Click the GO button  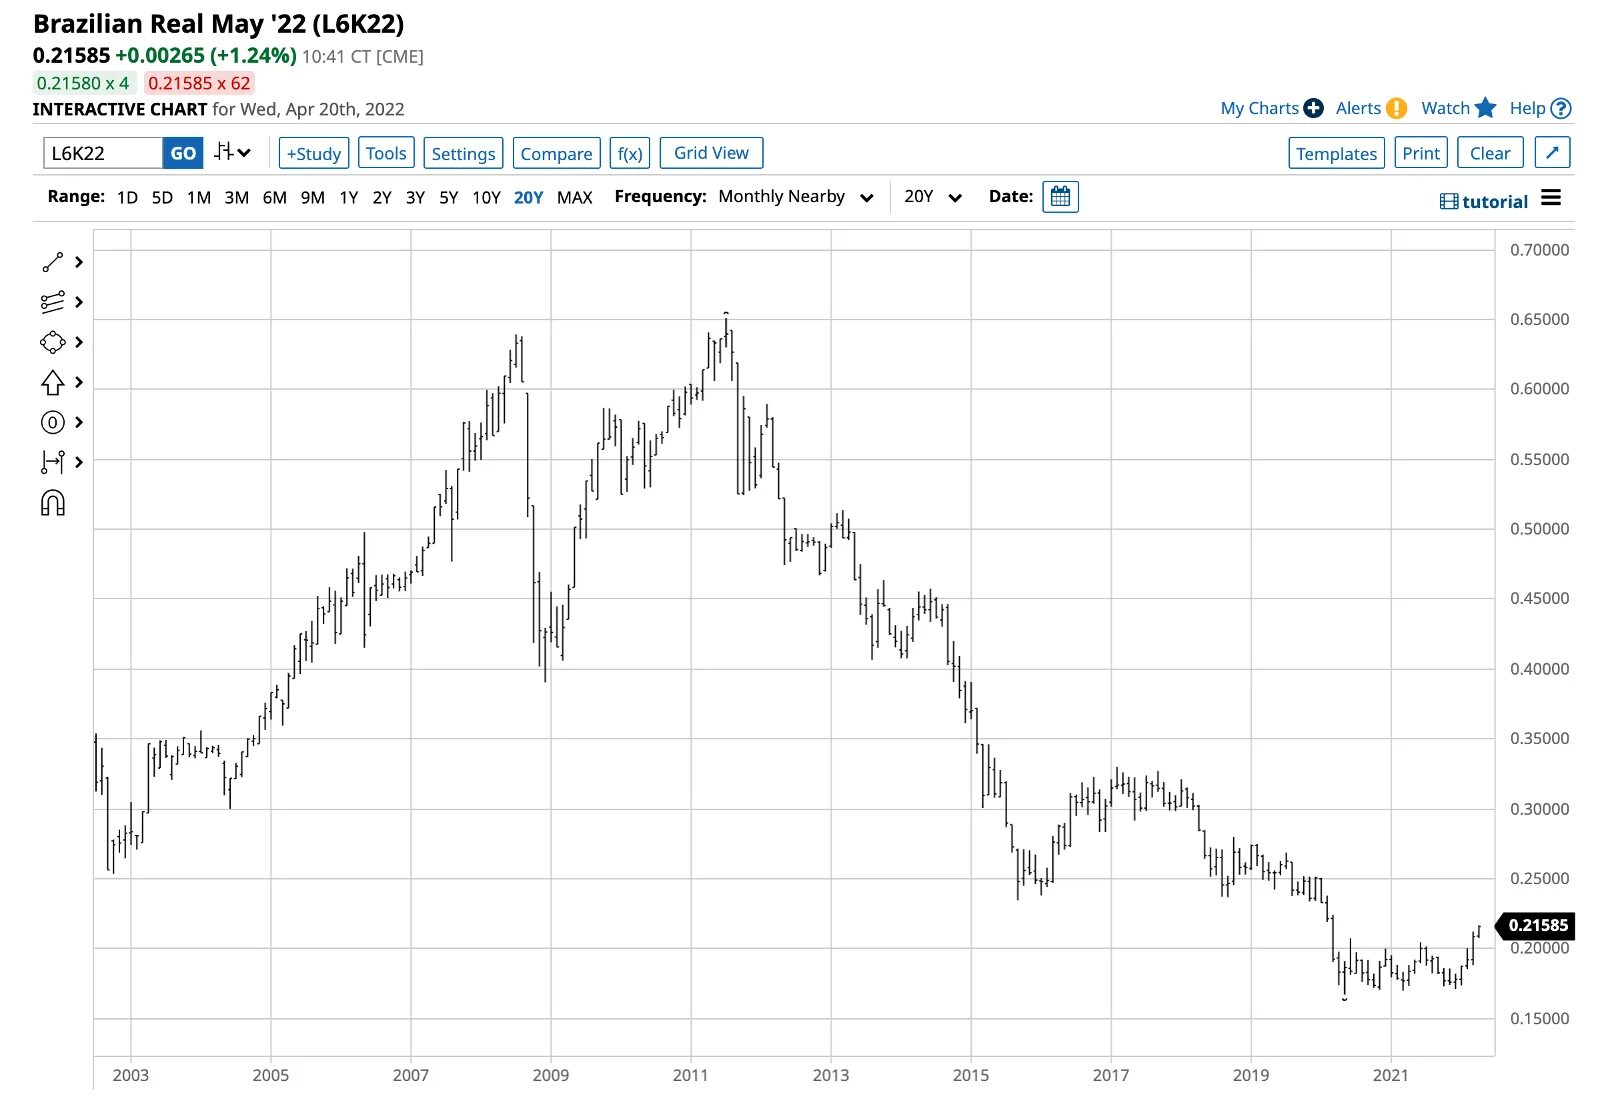183,153
